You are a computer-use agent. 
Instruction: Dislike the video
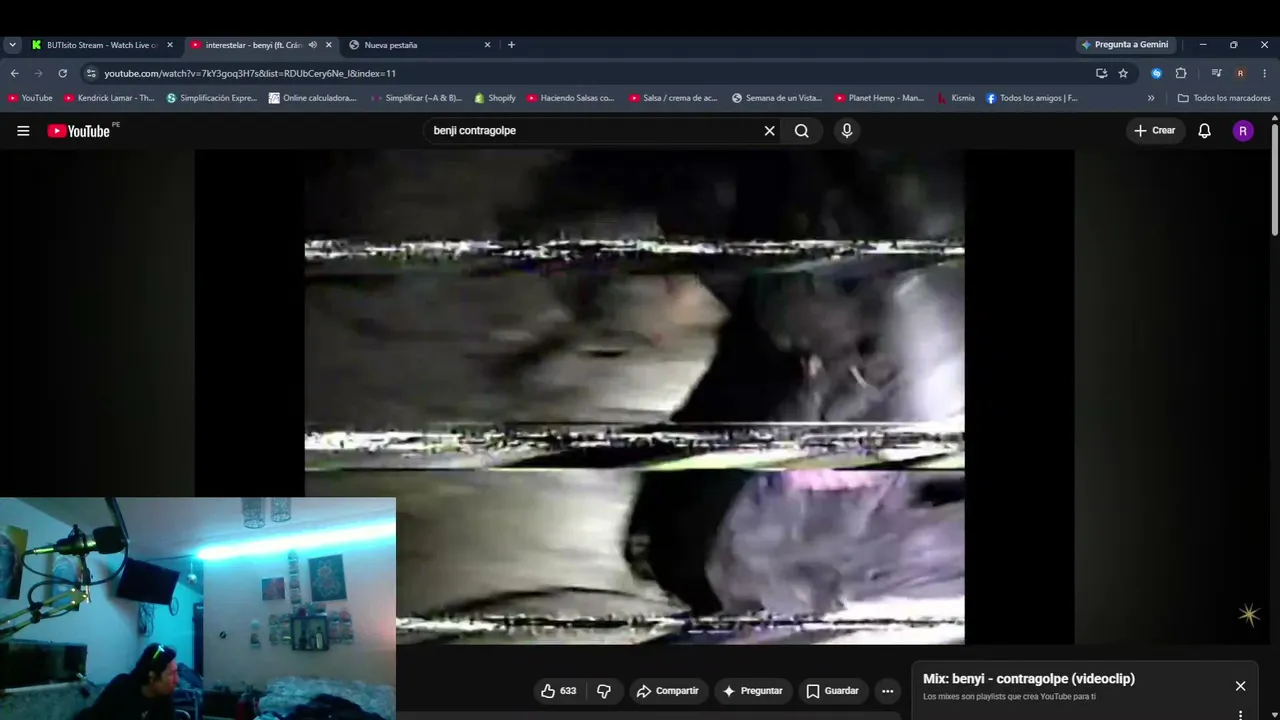tap(604, 691)
